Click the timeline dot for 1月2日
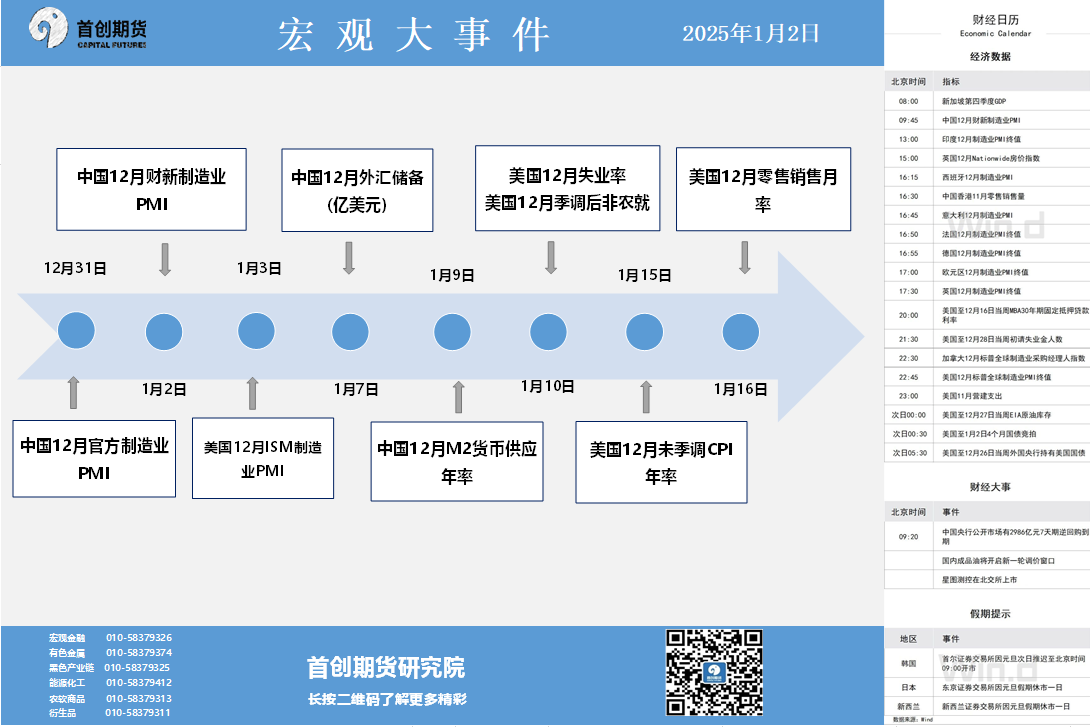1090x727 pixels. [164, 332]
